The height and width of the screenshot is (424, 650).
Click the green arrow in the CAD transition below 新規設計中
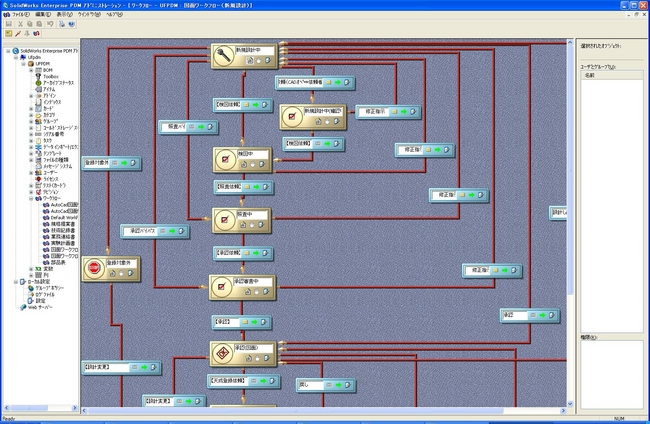[337, 82]
